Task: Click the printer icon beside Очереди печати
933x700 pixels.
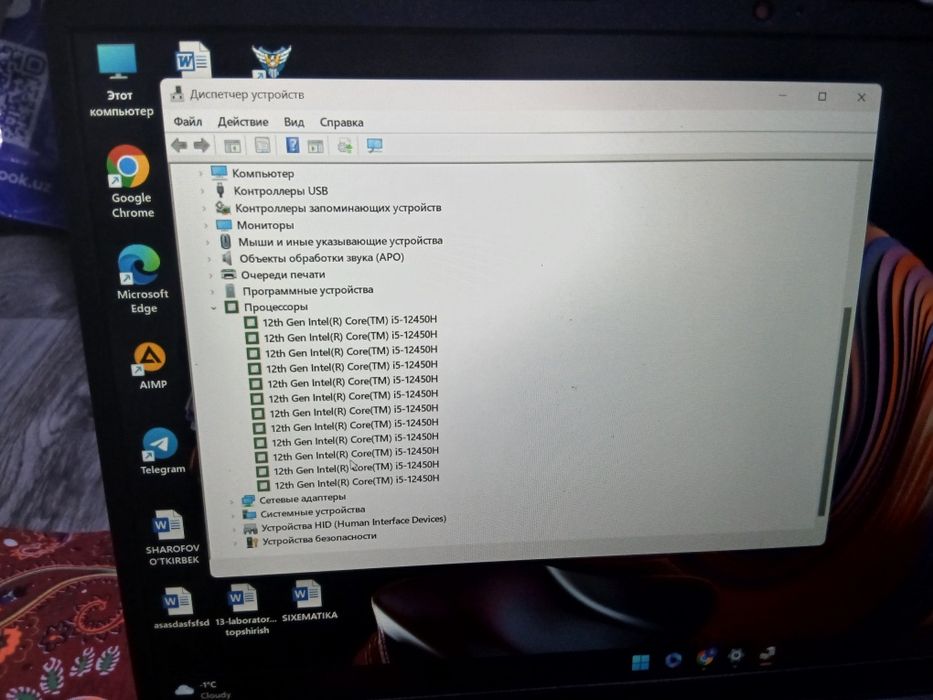Action: point(228,274)
